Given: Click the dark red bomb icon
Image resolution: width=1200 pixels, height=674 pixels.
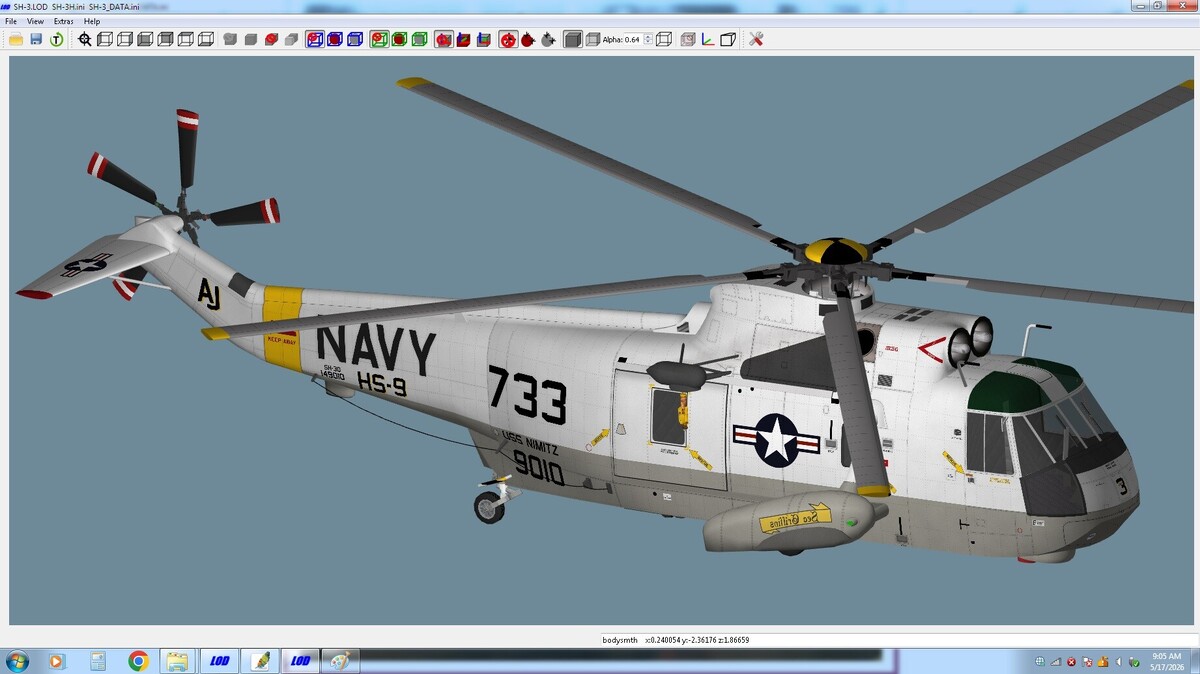Looking at the screenshot, I should coord(528,39).
